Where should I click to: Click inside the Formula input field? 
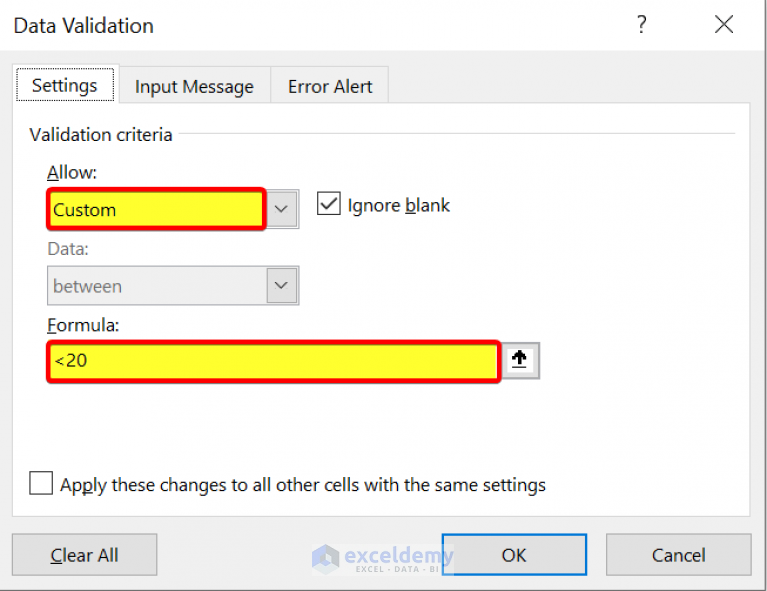tap(274, 361)
